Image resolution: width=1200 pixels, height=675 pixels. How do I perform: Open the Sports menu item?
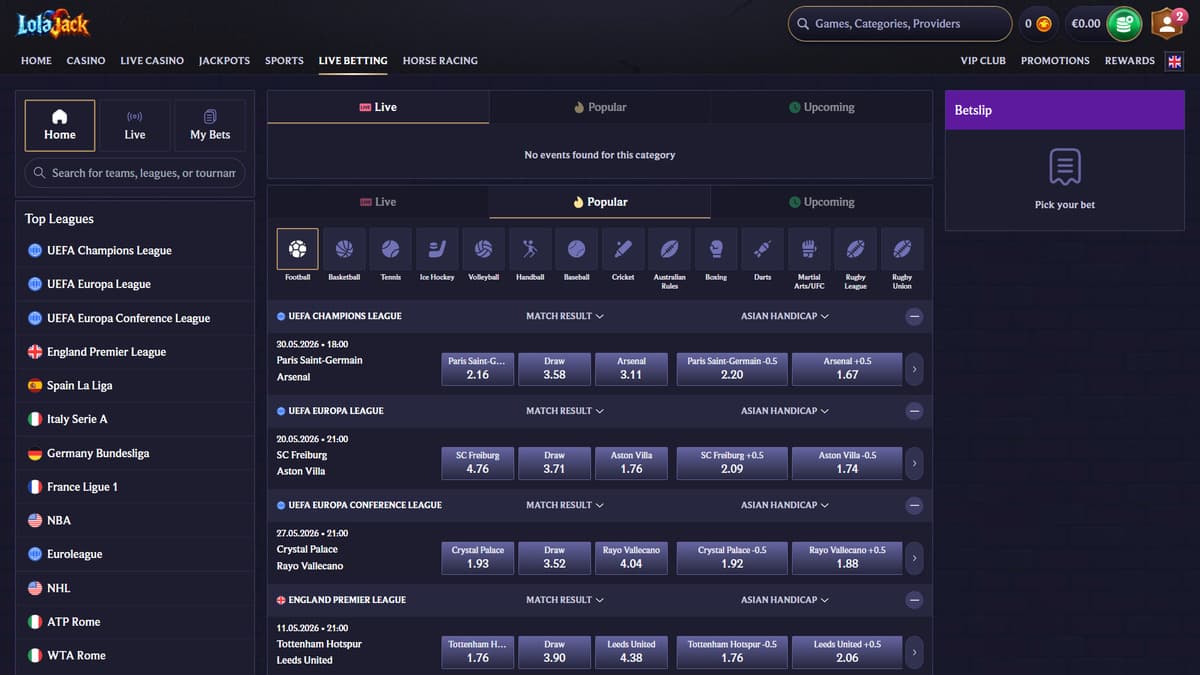click(x=284, y=61)
